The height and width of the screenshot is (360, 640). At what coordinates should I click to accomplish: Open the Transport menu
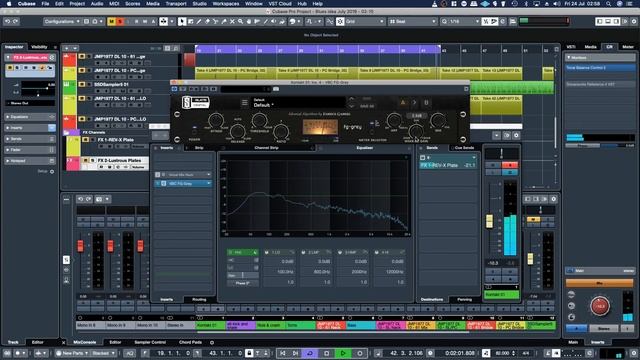[x=176, y=4]
